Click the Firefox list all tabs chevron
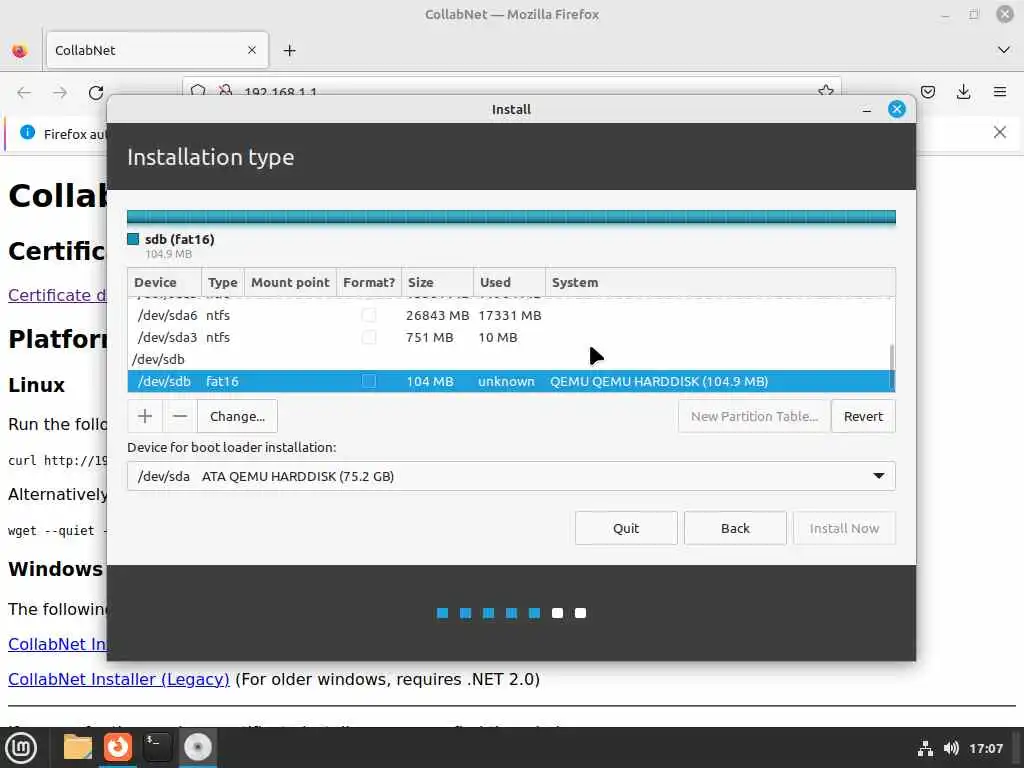 coord(1004,50)
